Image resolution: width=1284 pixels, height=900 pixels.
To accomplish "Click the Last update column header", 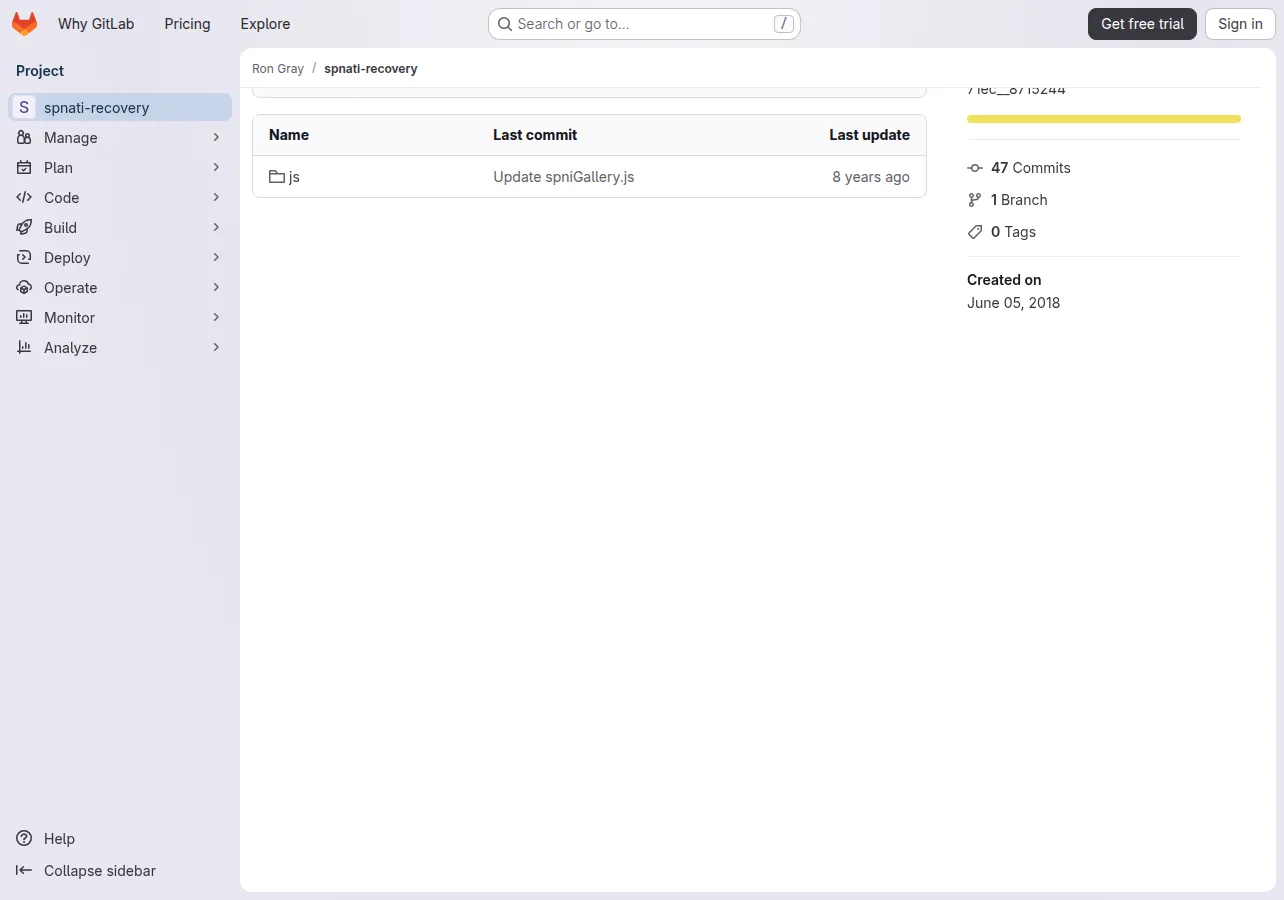I will click(x=869, y=135).
